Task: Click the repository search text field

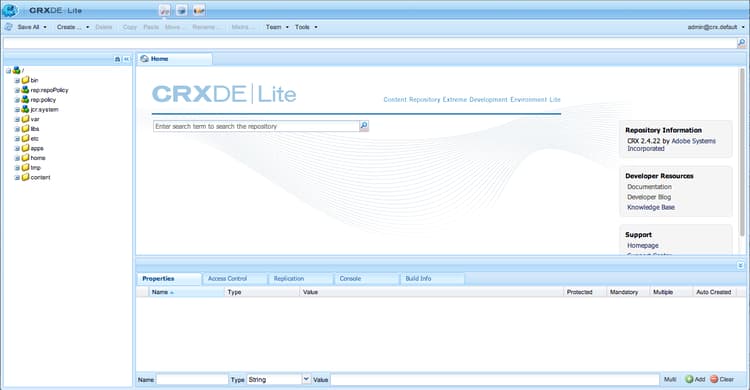Action: [x=256, y=126]
